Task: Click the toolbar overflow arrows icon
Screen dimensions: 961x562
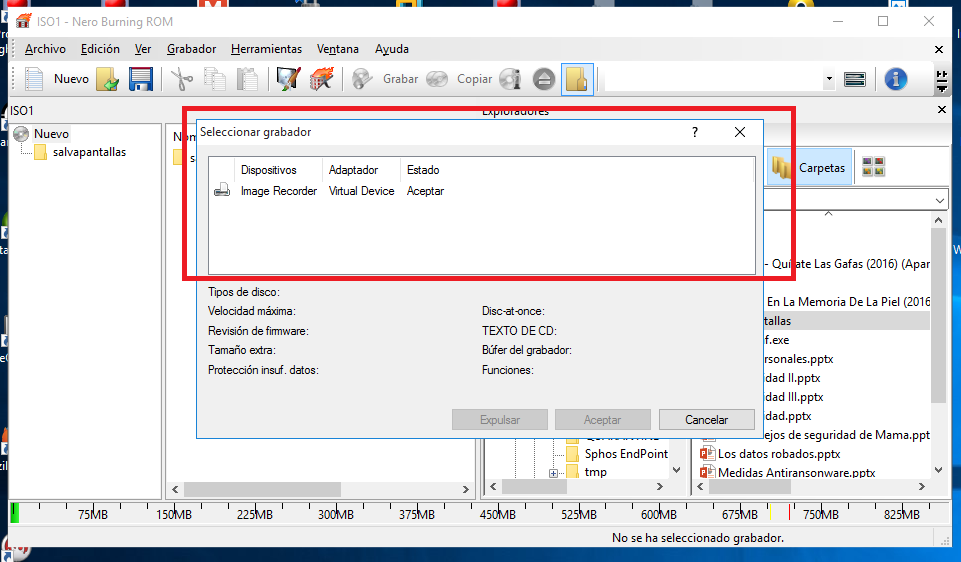Action: tap(942, 80)
